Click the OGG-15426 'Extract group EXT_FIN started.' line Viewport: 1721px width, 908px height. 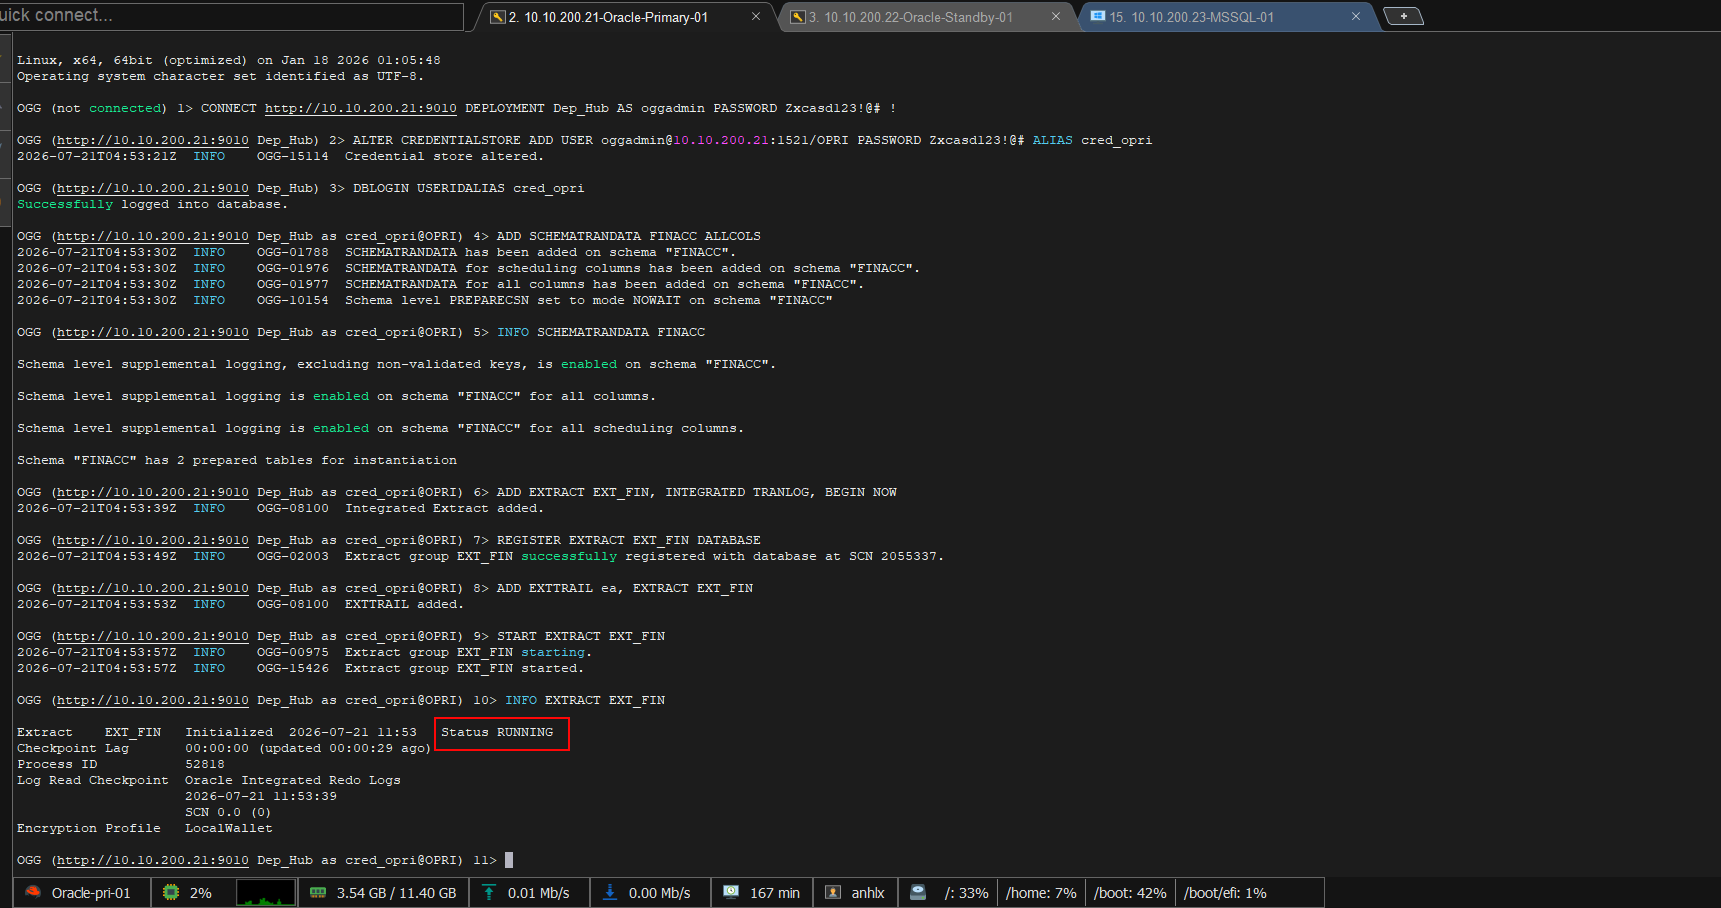pyautogui.click(x=300, y=668)
